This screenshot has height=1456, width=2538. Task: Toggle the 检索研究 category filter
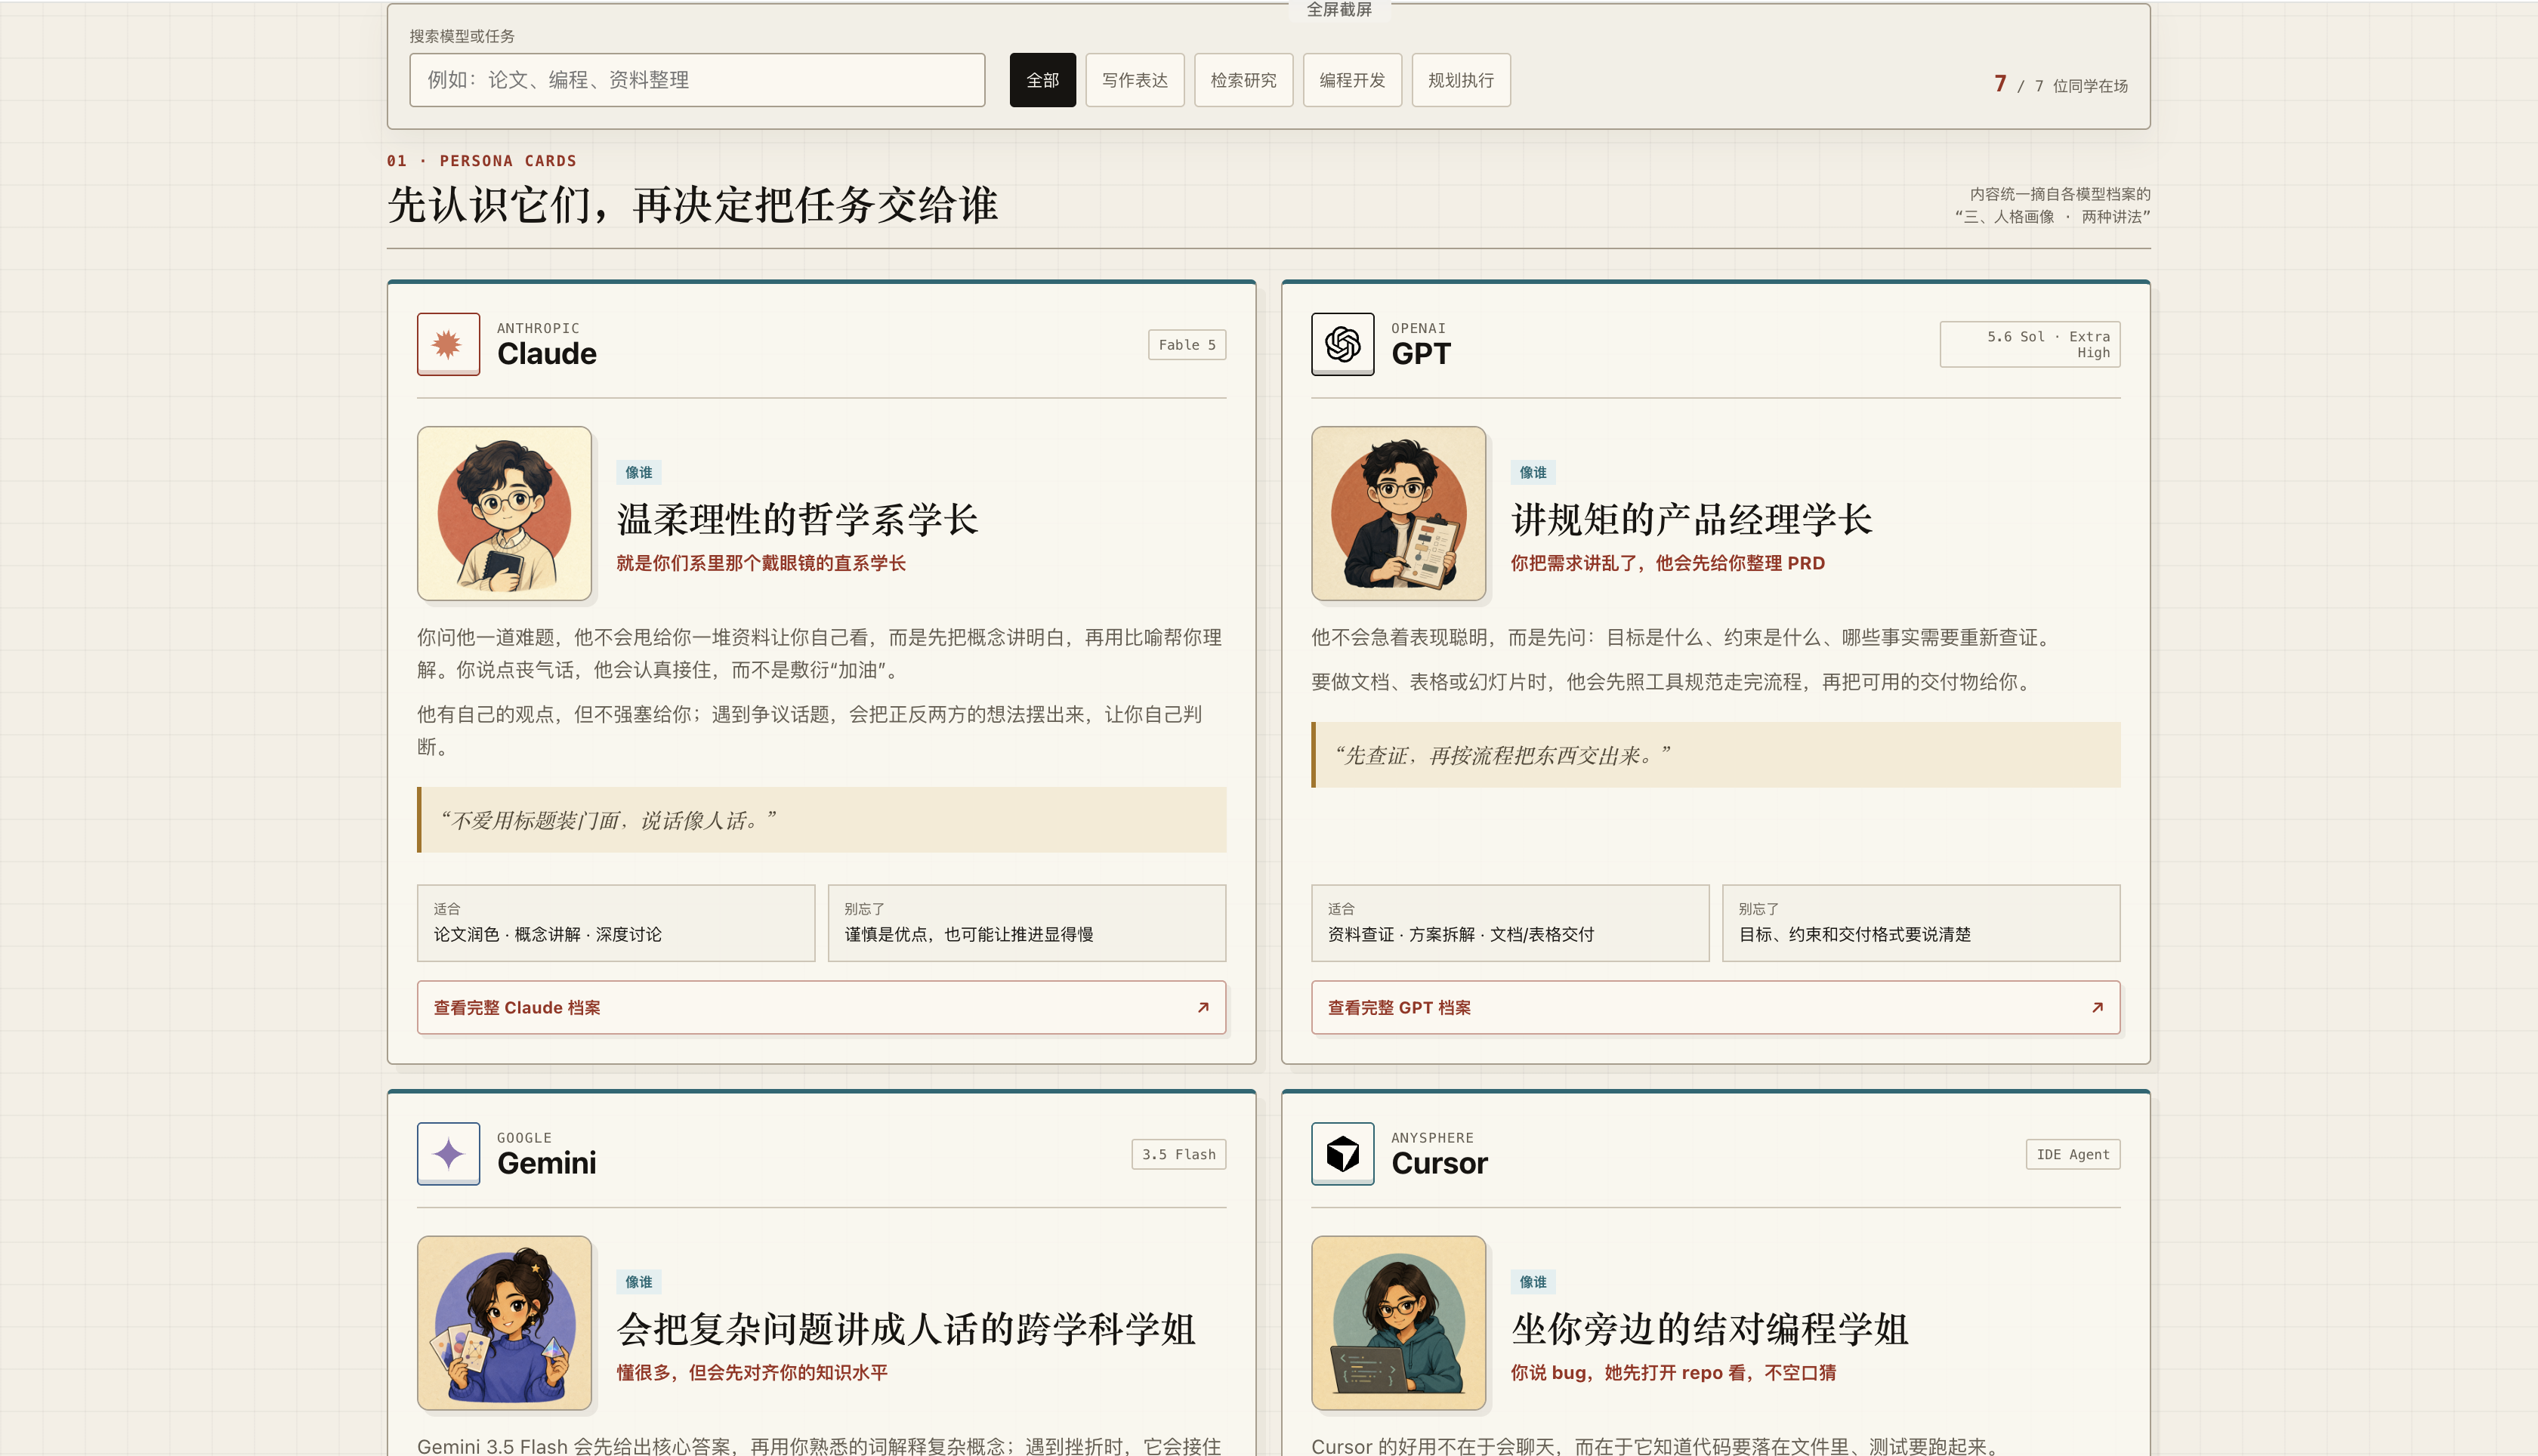(x=1243, y=80)
